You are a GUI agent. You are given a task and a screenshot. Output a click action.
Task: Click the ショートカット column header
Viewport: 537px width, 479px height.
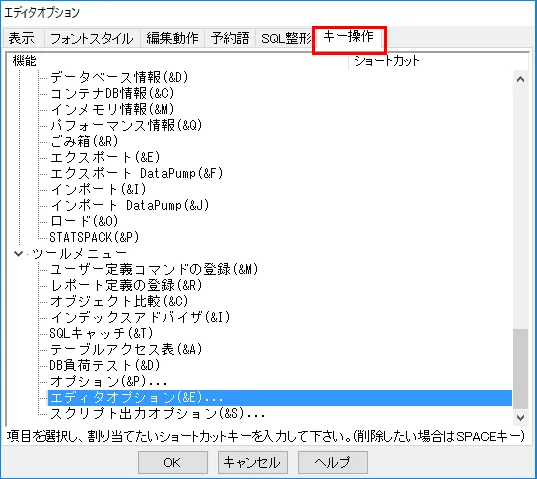click(438, 61)
